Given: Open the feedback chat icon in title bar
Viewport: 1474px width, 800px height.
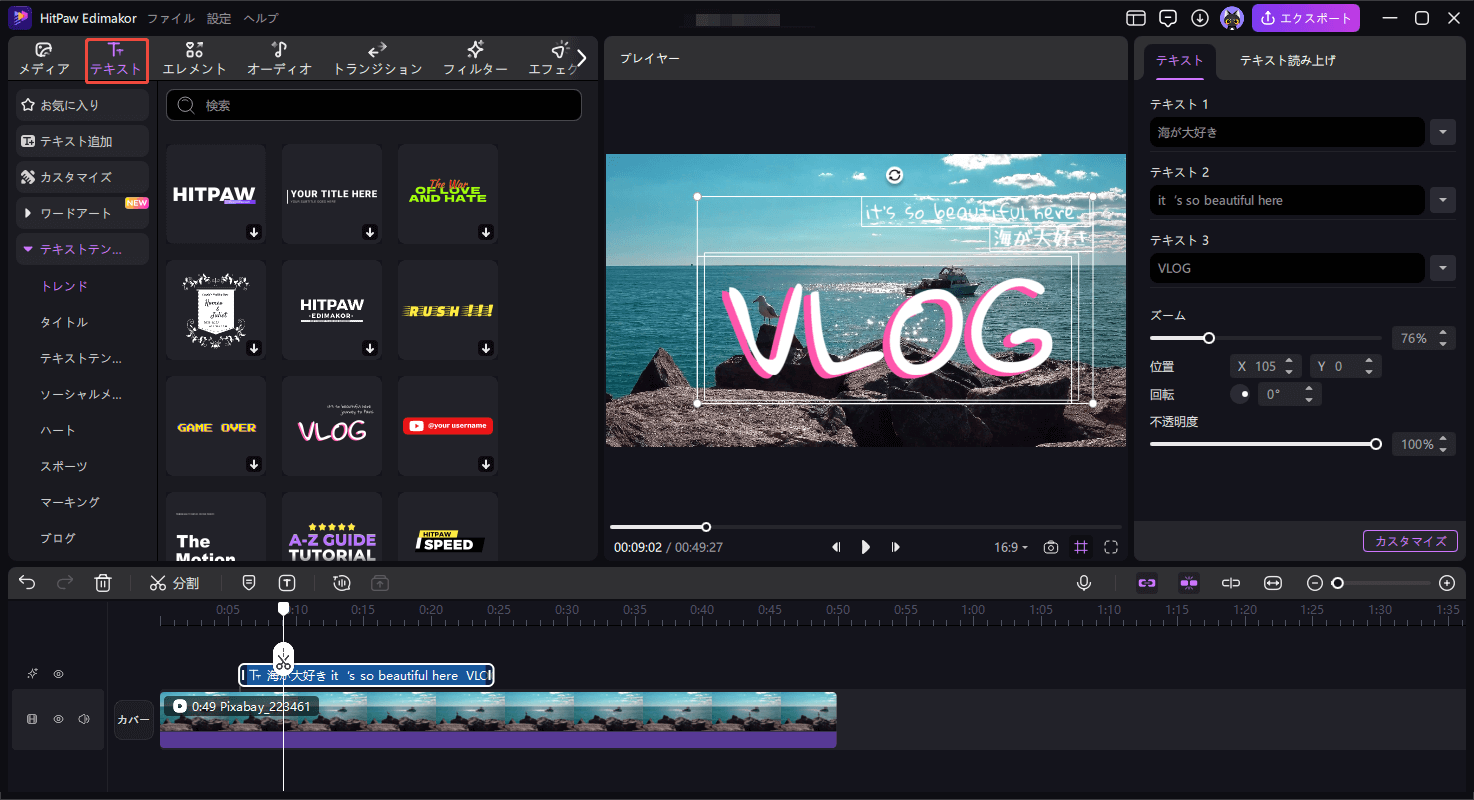Looking at the screenshot, I should point(1167,18).
